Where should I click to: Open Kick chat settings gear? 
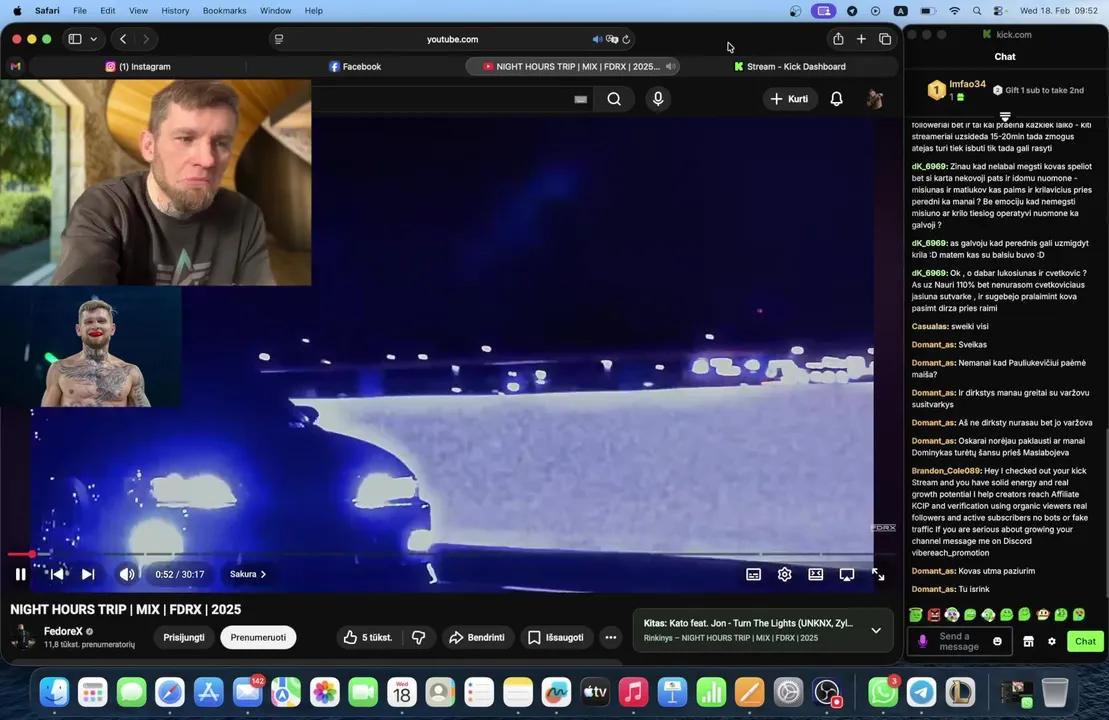coord(1052,641)
